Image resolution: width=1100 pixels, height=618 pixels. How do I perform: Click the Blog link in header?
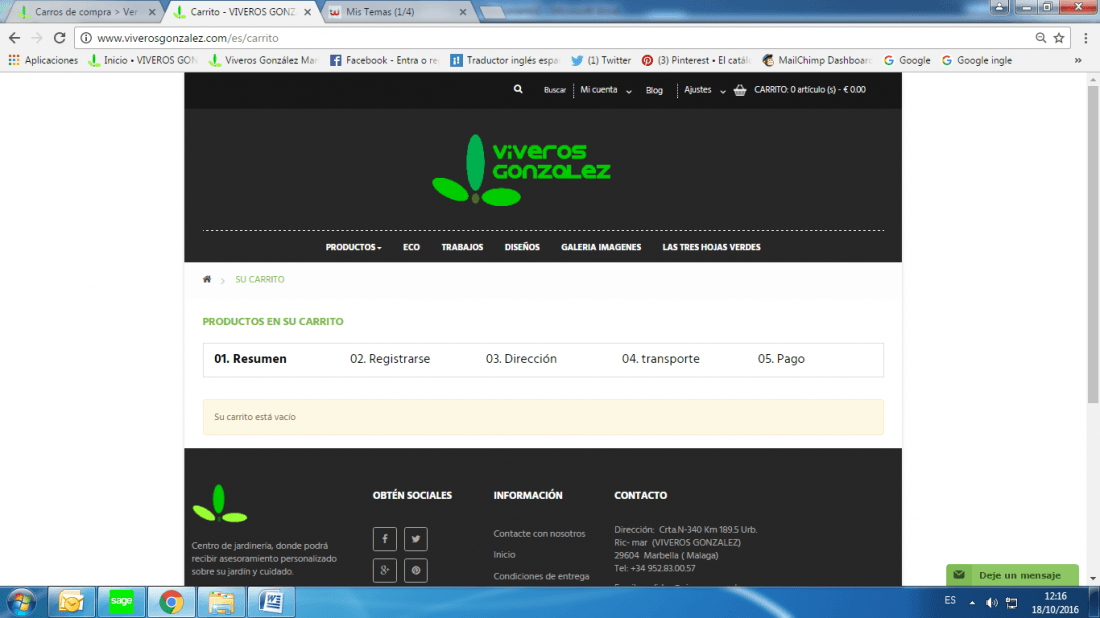(654, 90)
